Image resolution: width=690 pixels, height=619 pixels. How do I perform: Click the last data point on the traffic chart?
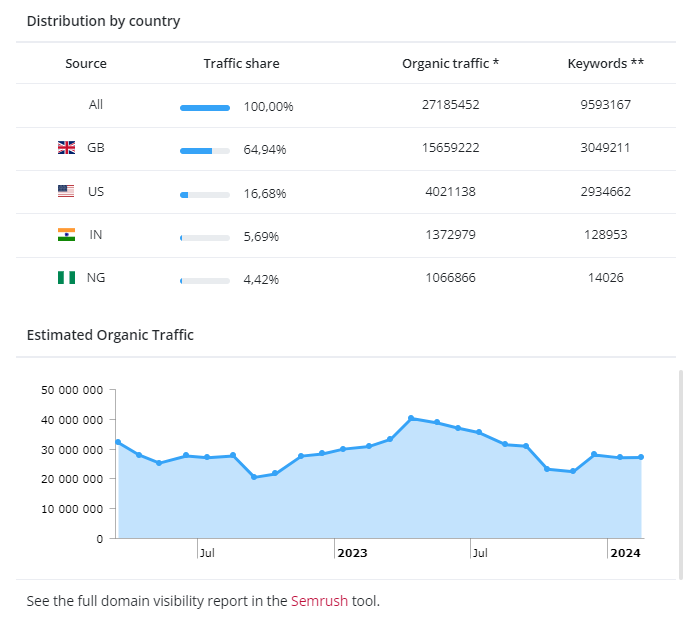point(641,457)
